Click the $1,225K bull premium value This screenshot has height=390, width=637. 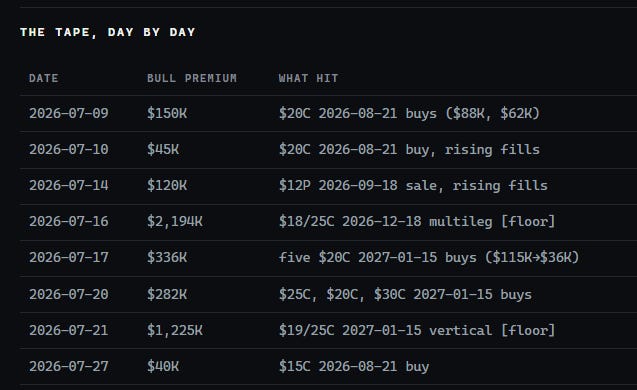click(x=175, y=330)
